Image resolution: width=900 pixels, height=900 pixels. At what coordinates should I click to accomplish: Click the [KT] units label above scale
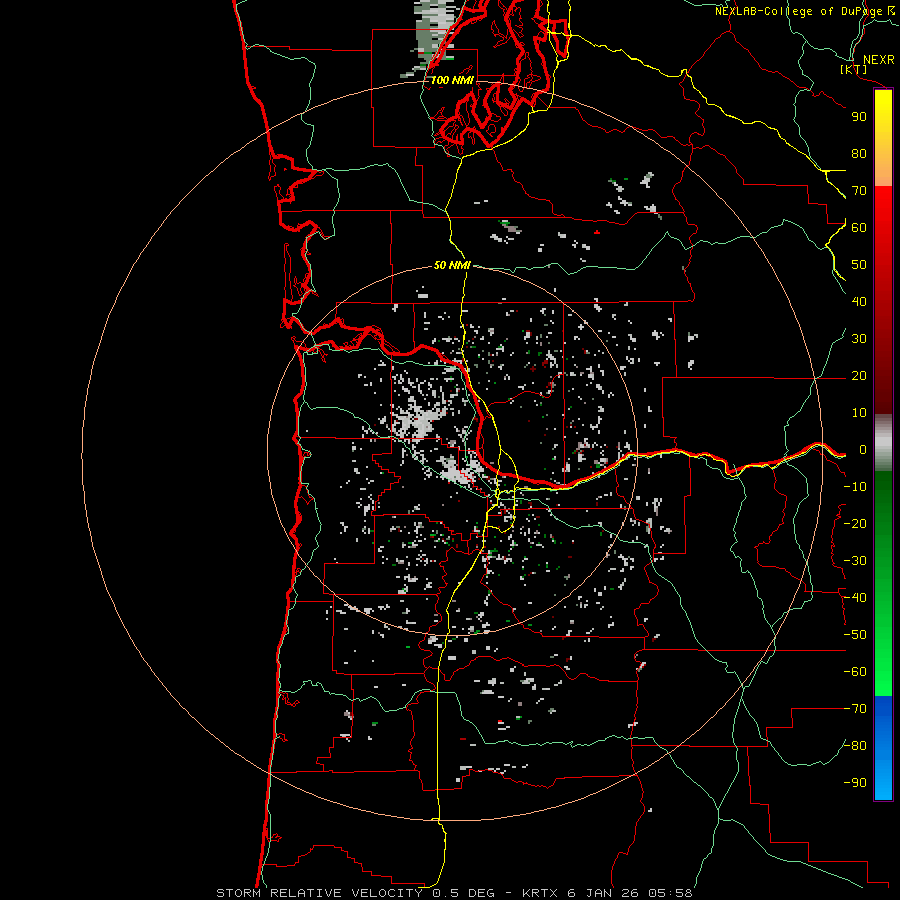[854, 69]
